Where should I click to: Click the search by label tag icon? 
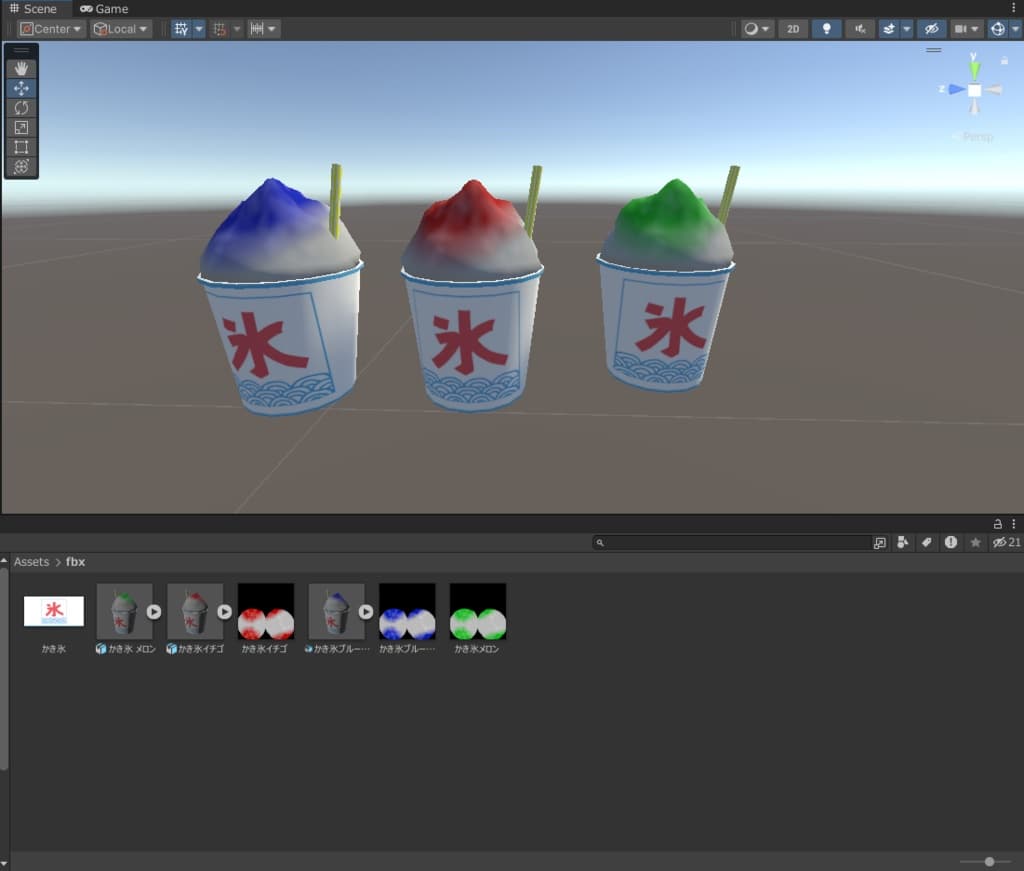click(927, 542)
